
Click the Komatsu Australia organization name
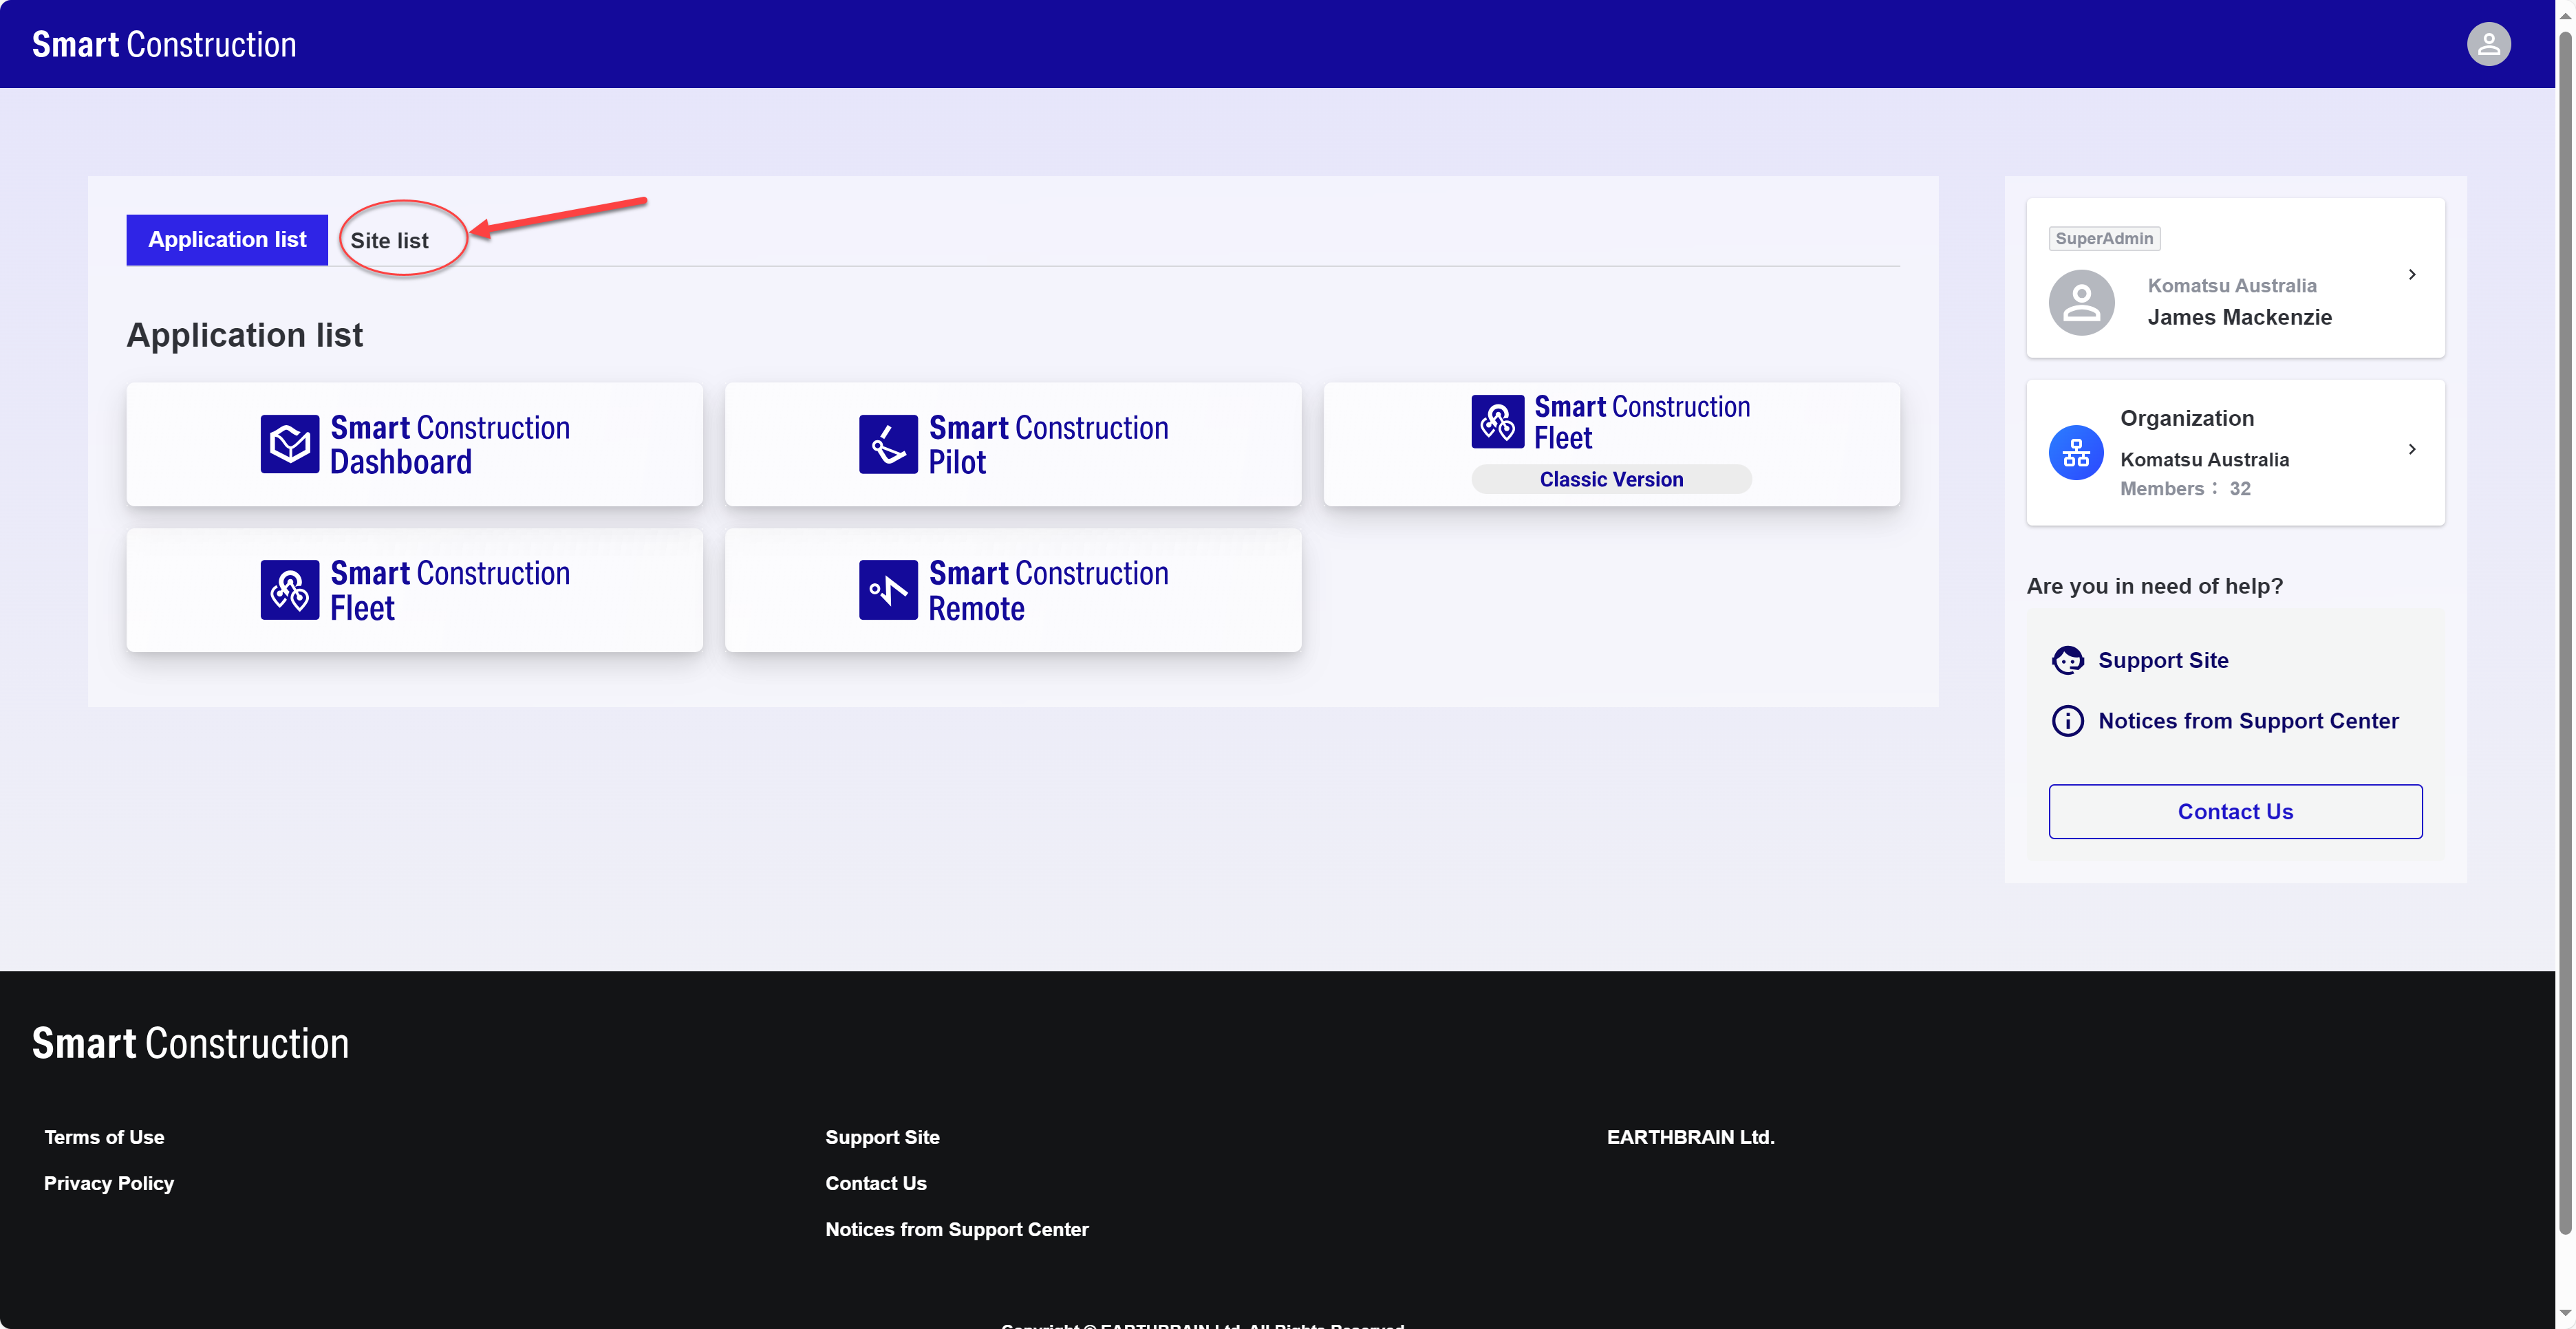tap(2204, 459)
